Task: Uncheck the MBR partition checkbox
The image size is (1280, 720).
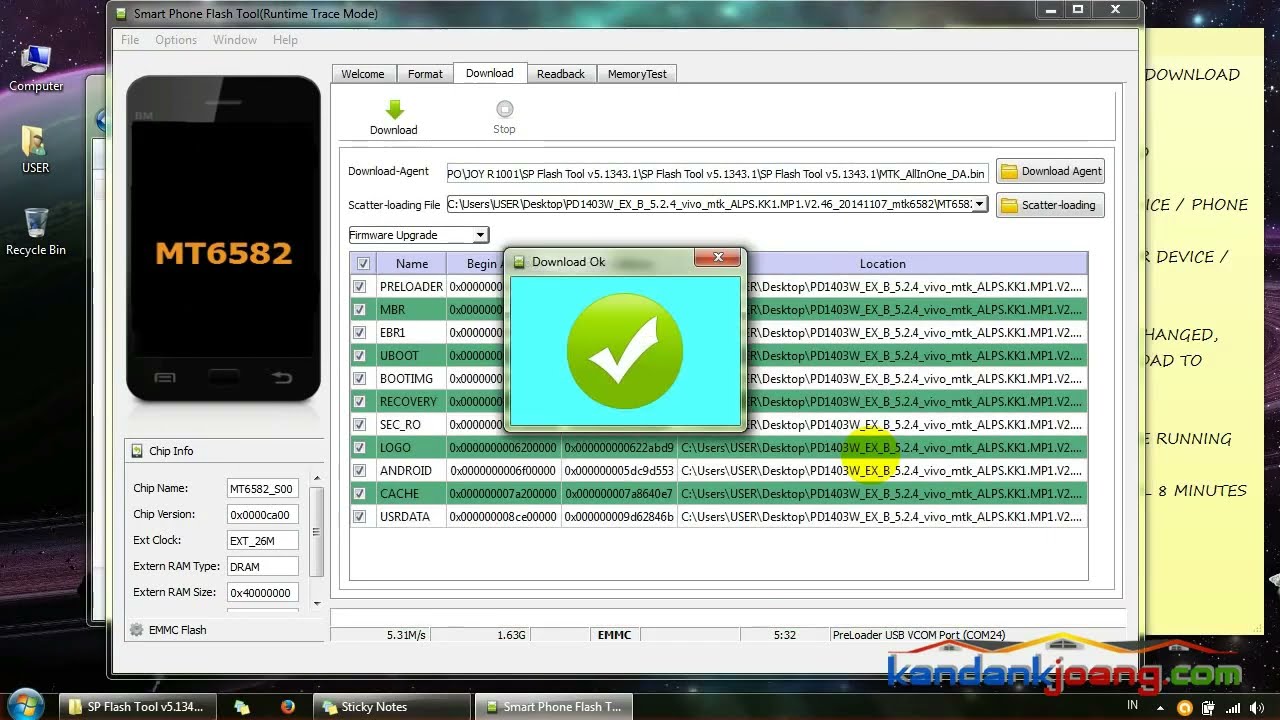Action: coord(359,310)
